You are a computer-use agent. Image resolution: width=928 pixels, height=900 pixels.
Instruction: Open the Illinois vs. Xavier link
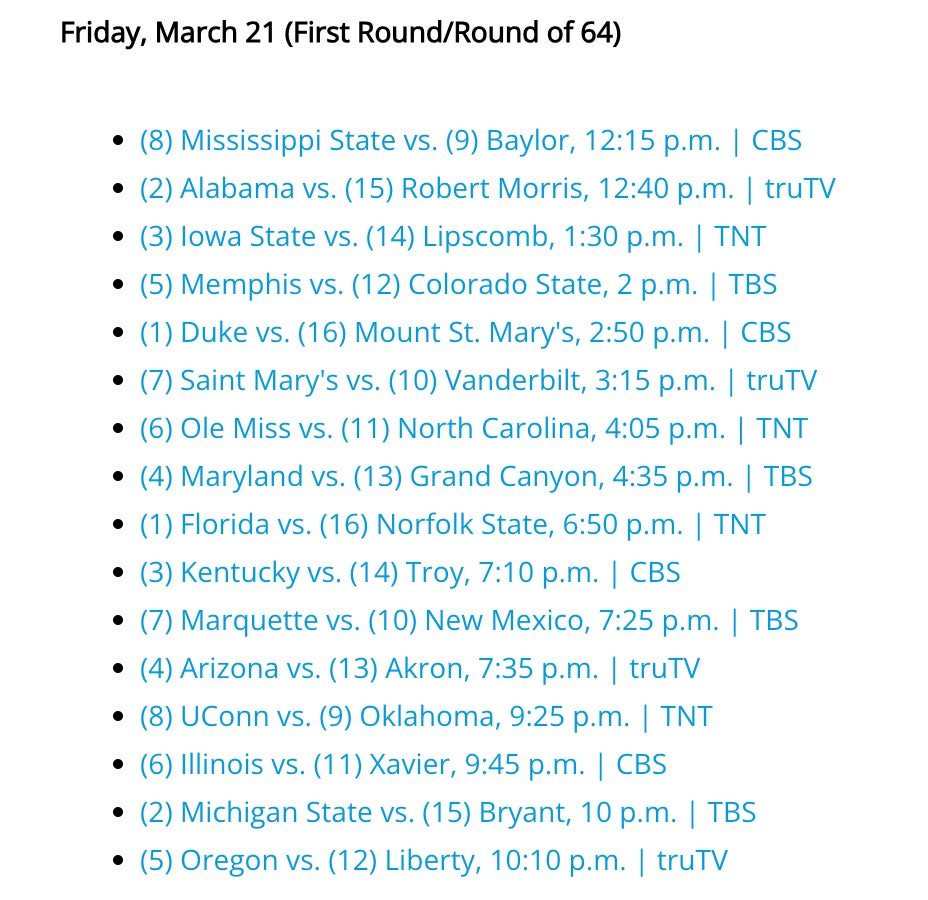coord(403,765)
